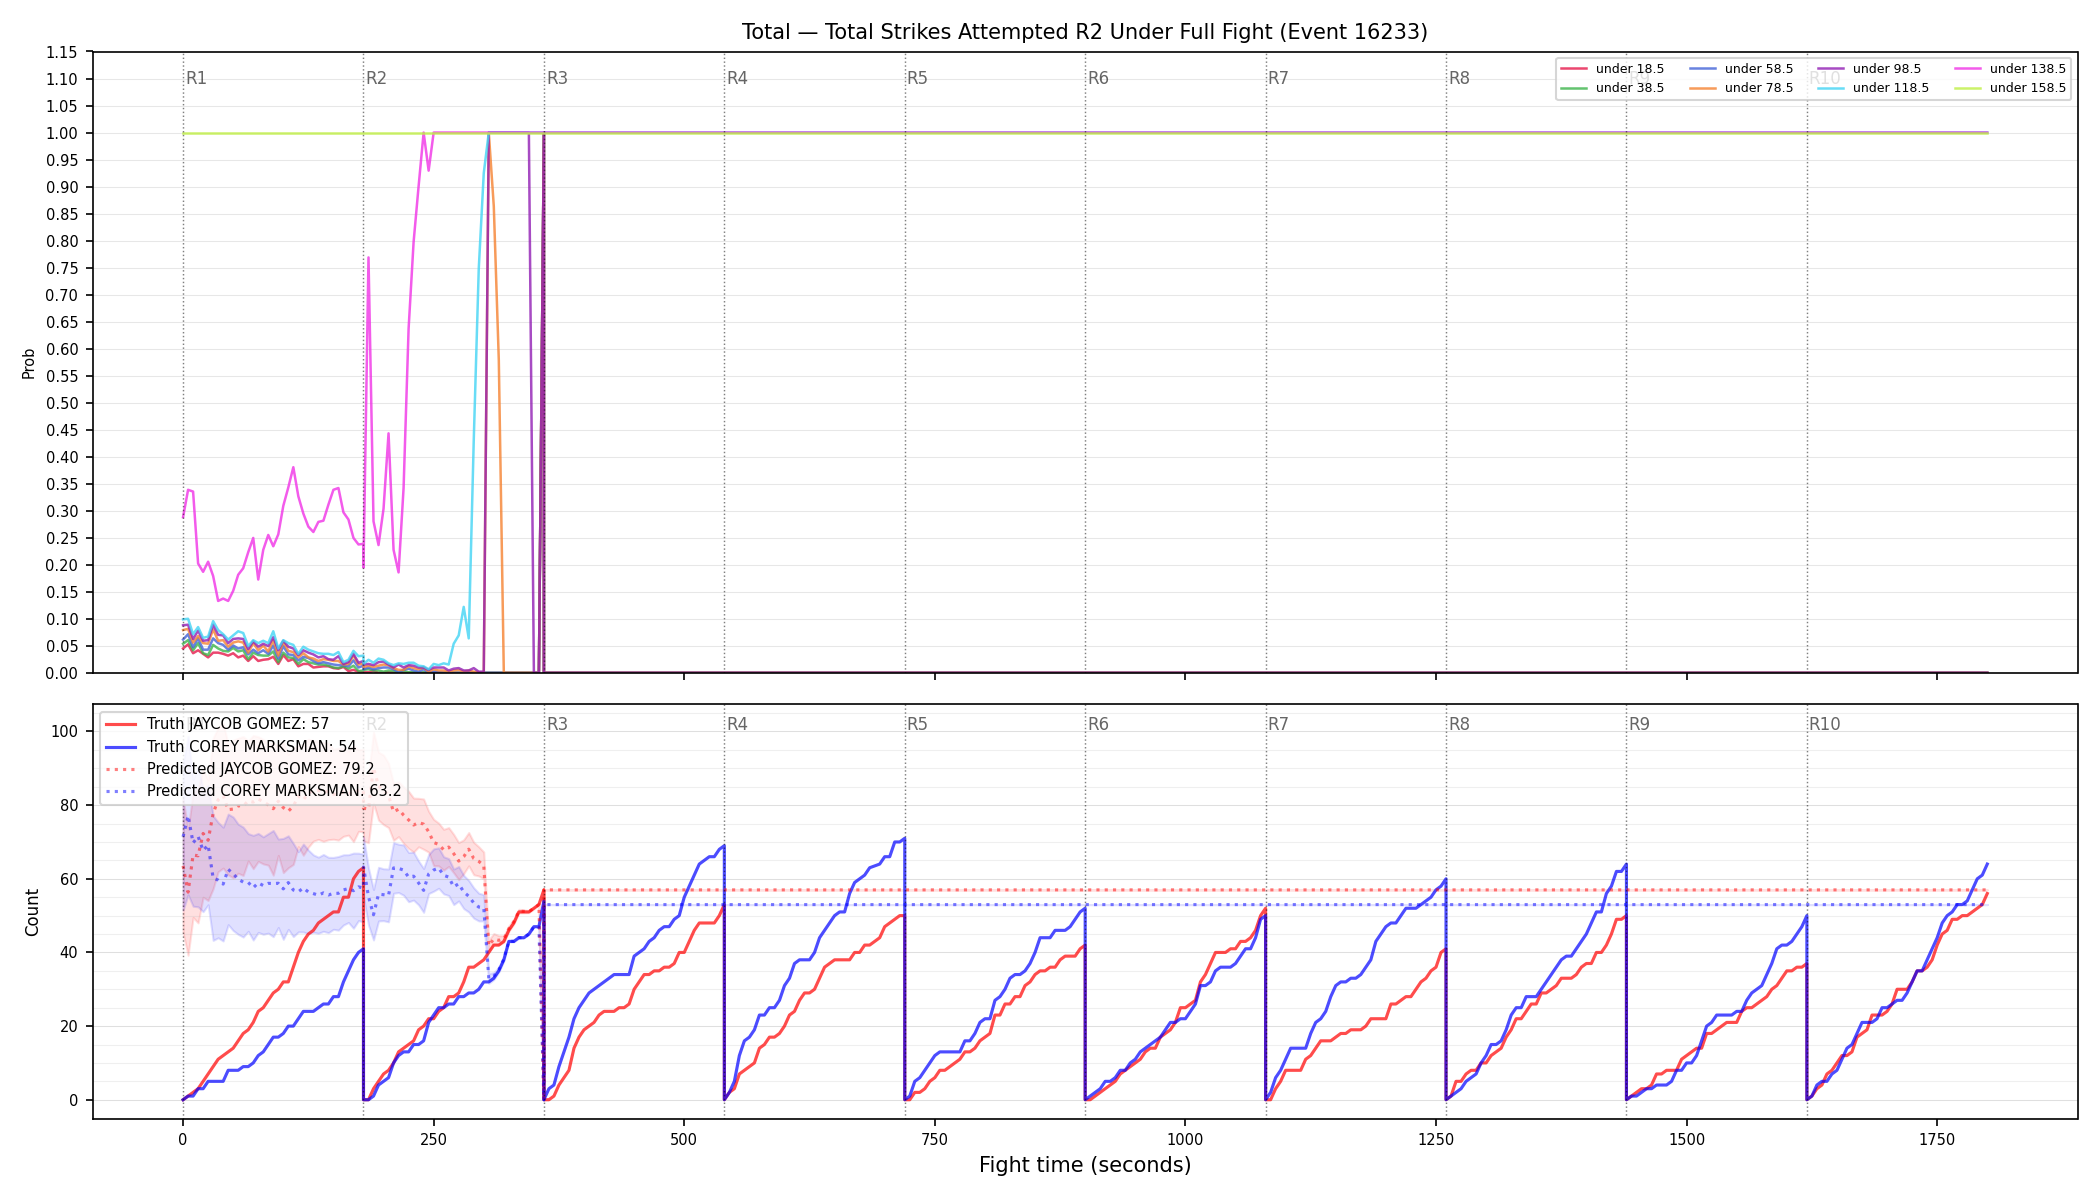Click the chart title mentioning Event 16233
Screen dimensions: 2100x1200
click(x=1084, y=32)
